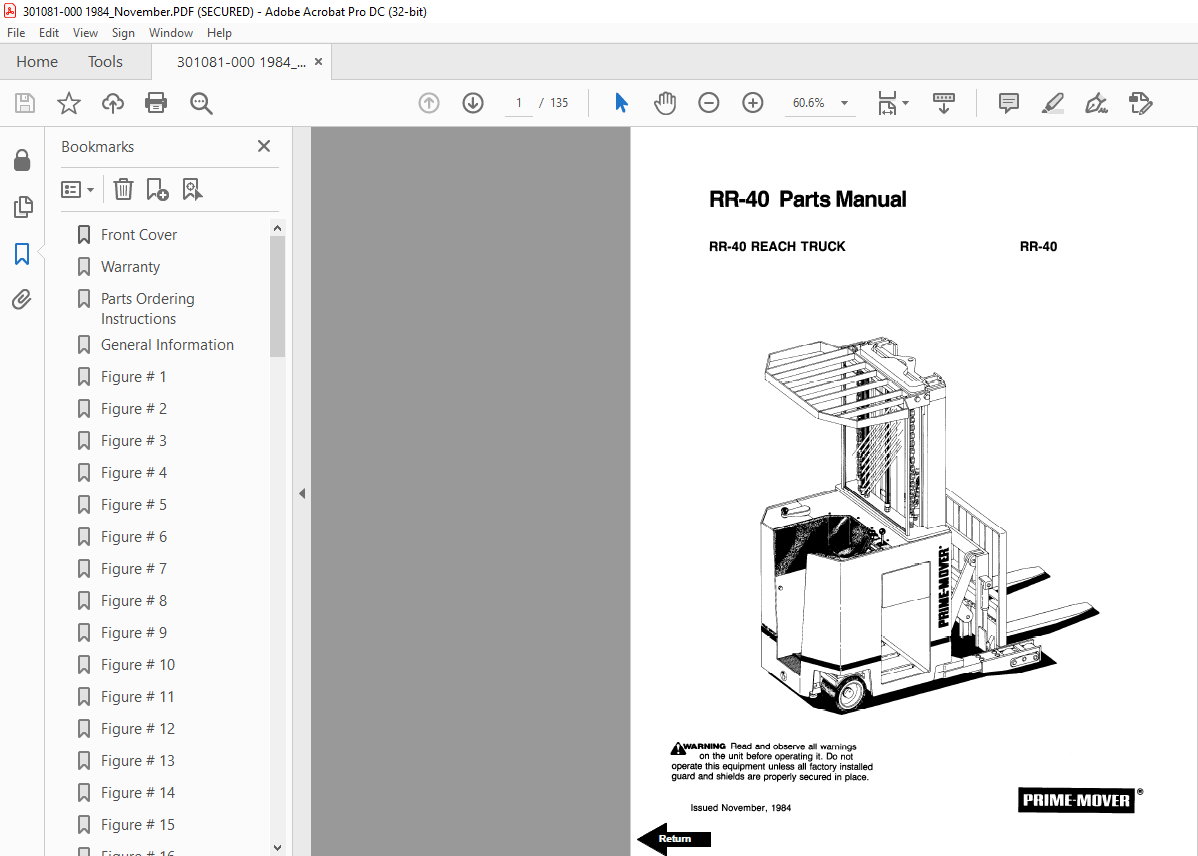This screenshot has height=856, width=1198.
Task: Upload file to Document Cloud
Action: (113, 103)
